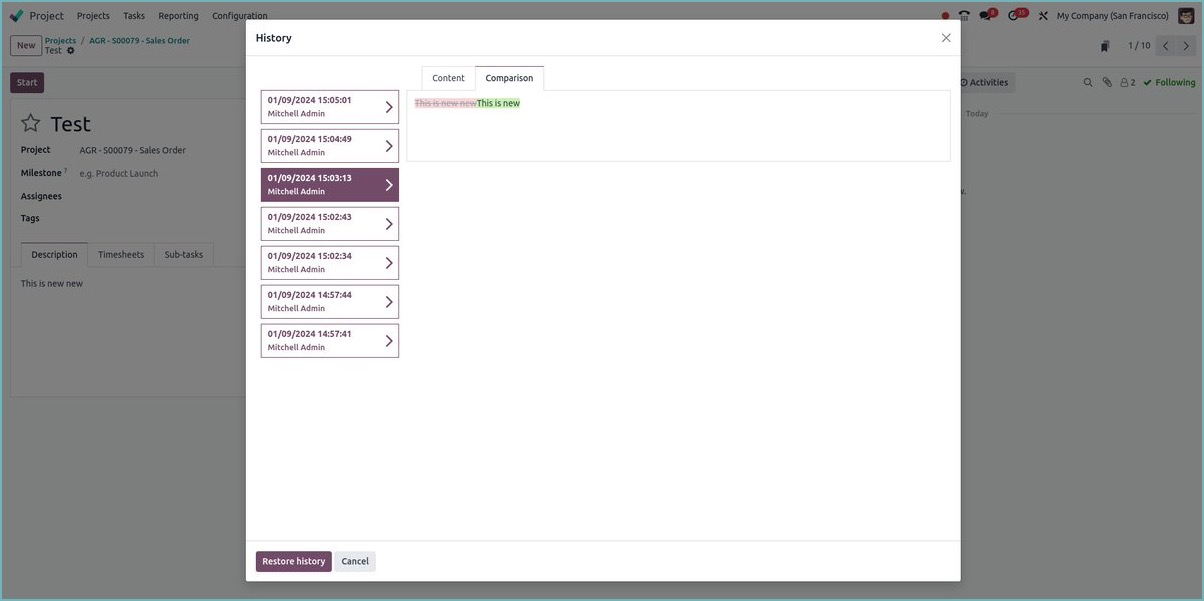Select the 01/09/2024 15:05:01 history revision
The image size is (1204, 601).
tap(329, 107)
